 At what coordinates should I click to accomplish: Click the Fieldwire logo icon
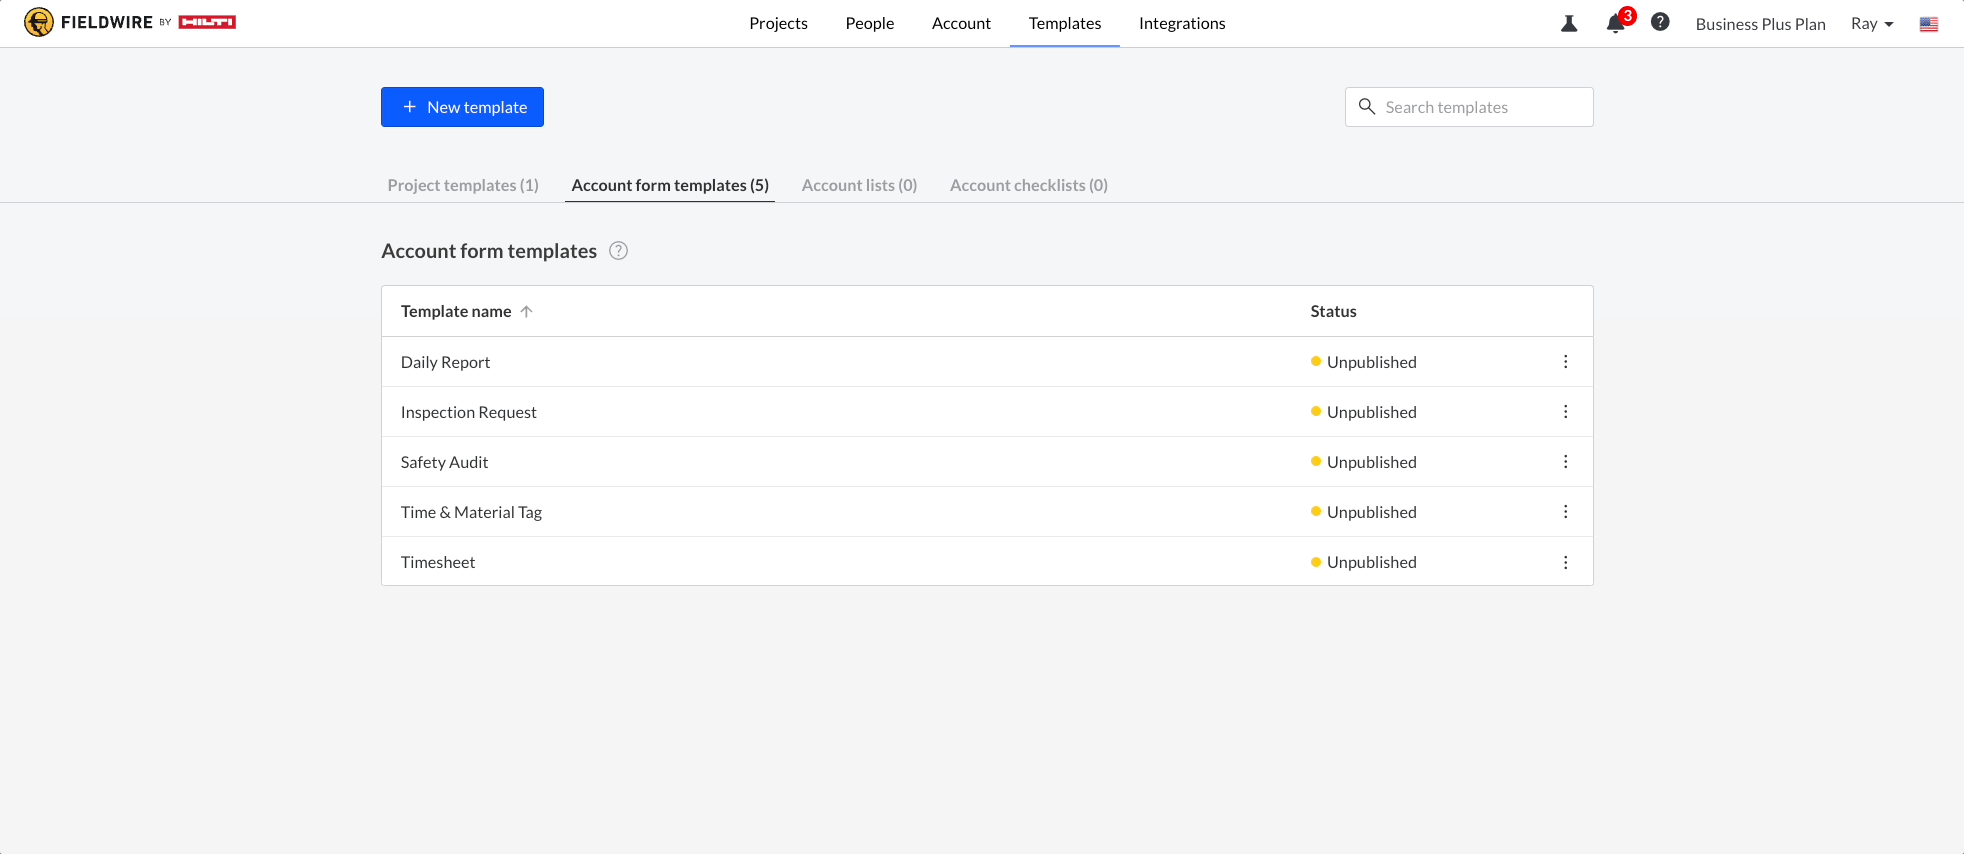click(x=39, y=22)
